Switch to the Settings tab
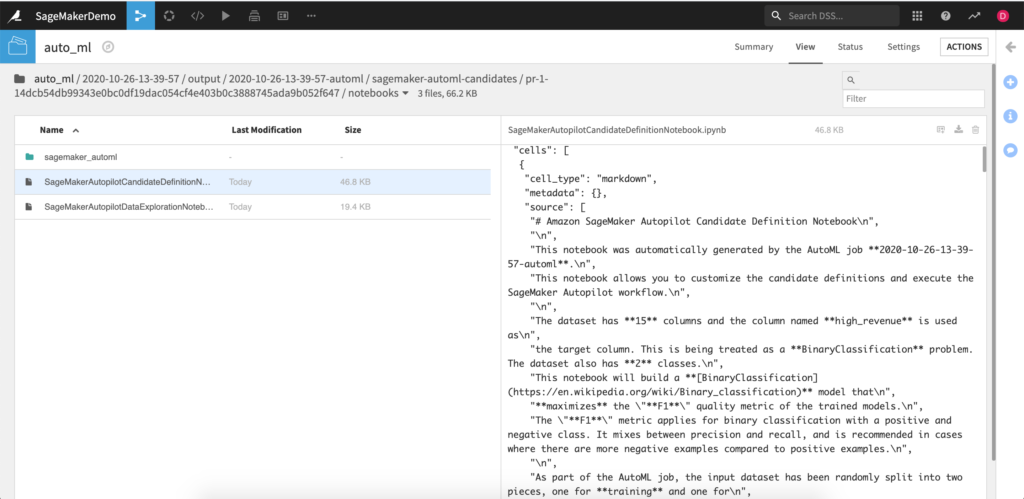 click(x=903, y=47)
